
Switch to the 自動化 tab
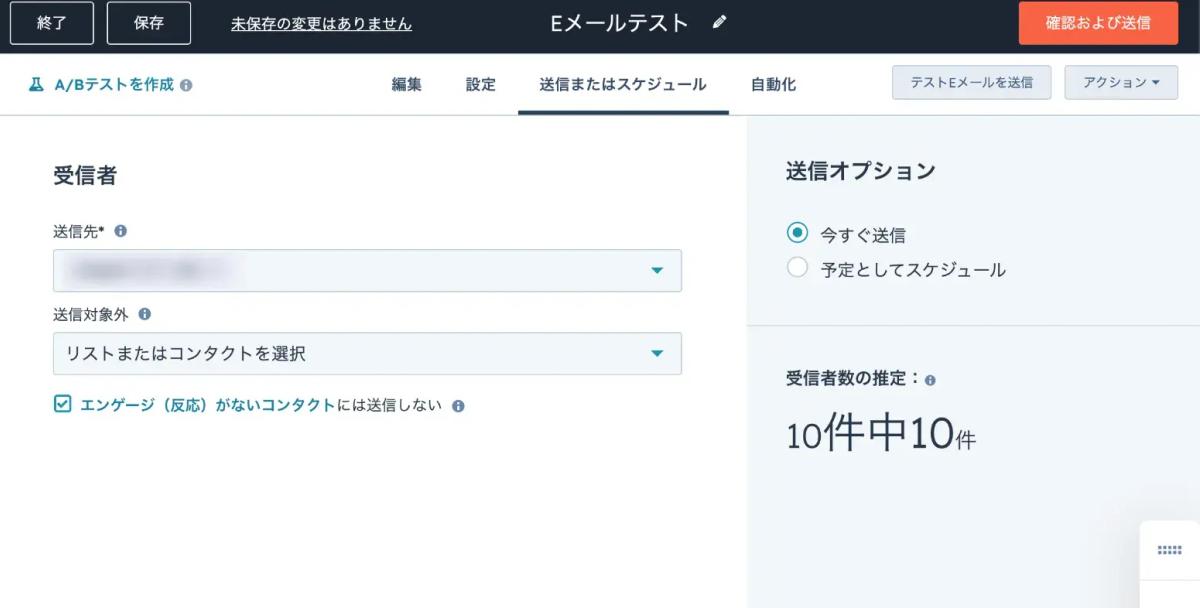[x=773, y=85]
